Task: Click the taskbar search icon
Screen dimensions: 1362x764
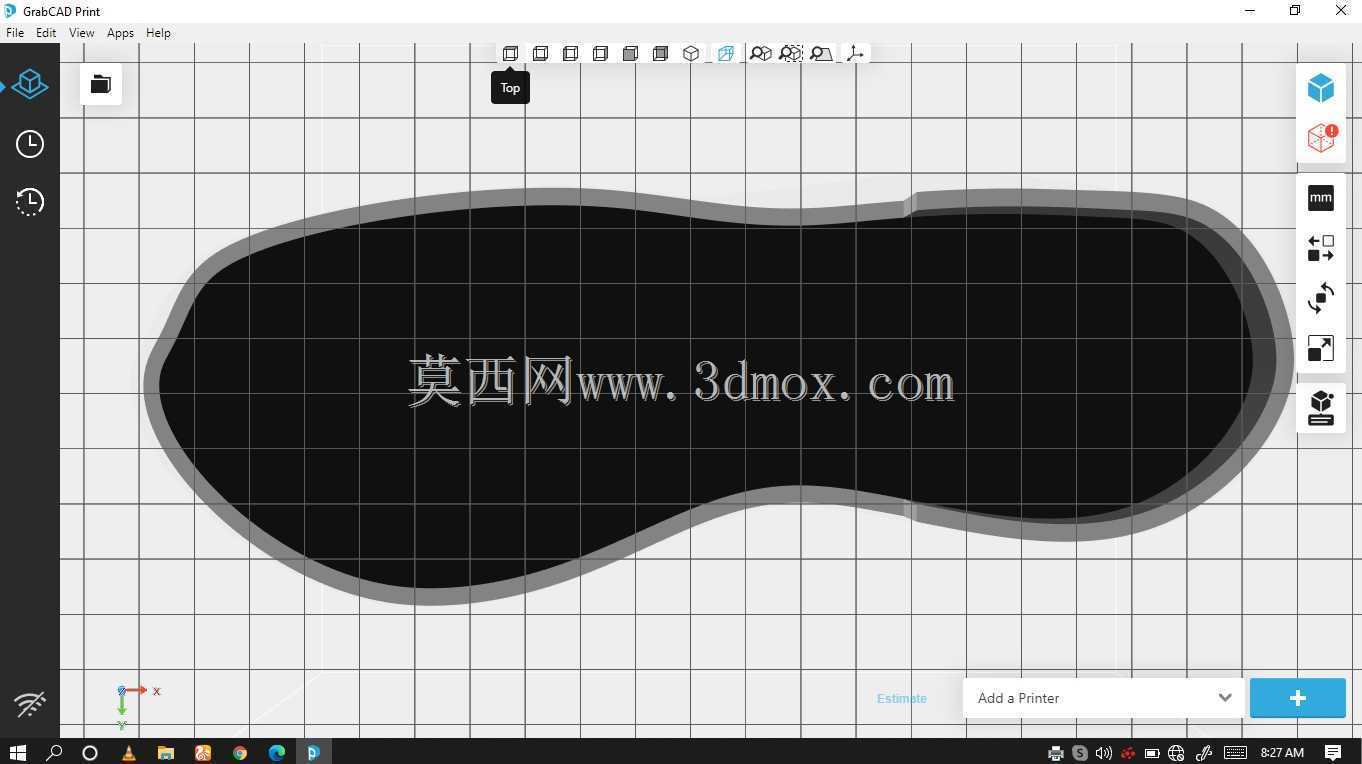Action: pos(54,752)
